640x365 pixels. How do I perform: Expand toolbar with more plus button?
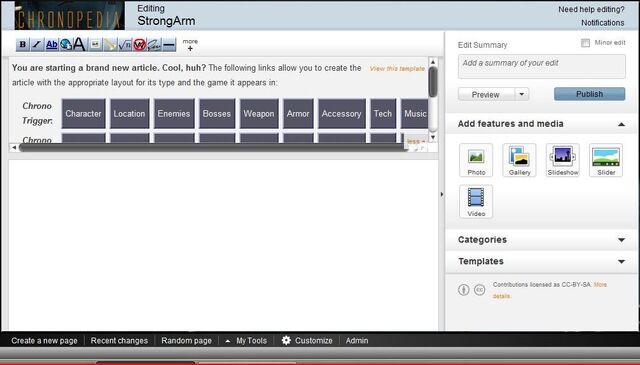point(190,45)
